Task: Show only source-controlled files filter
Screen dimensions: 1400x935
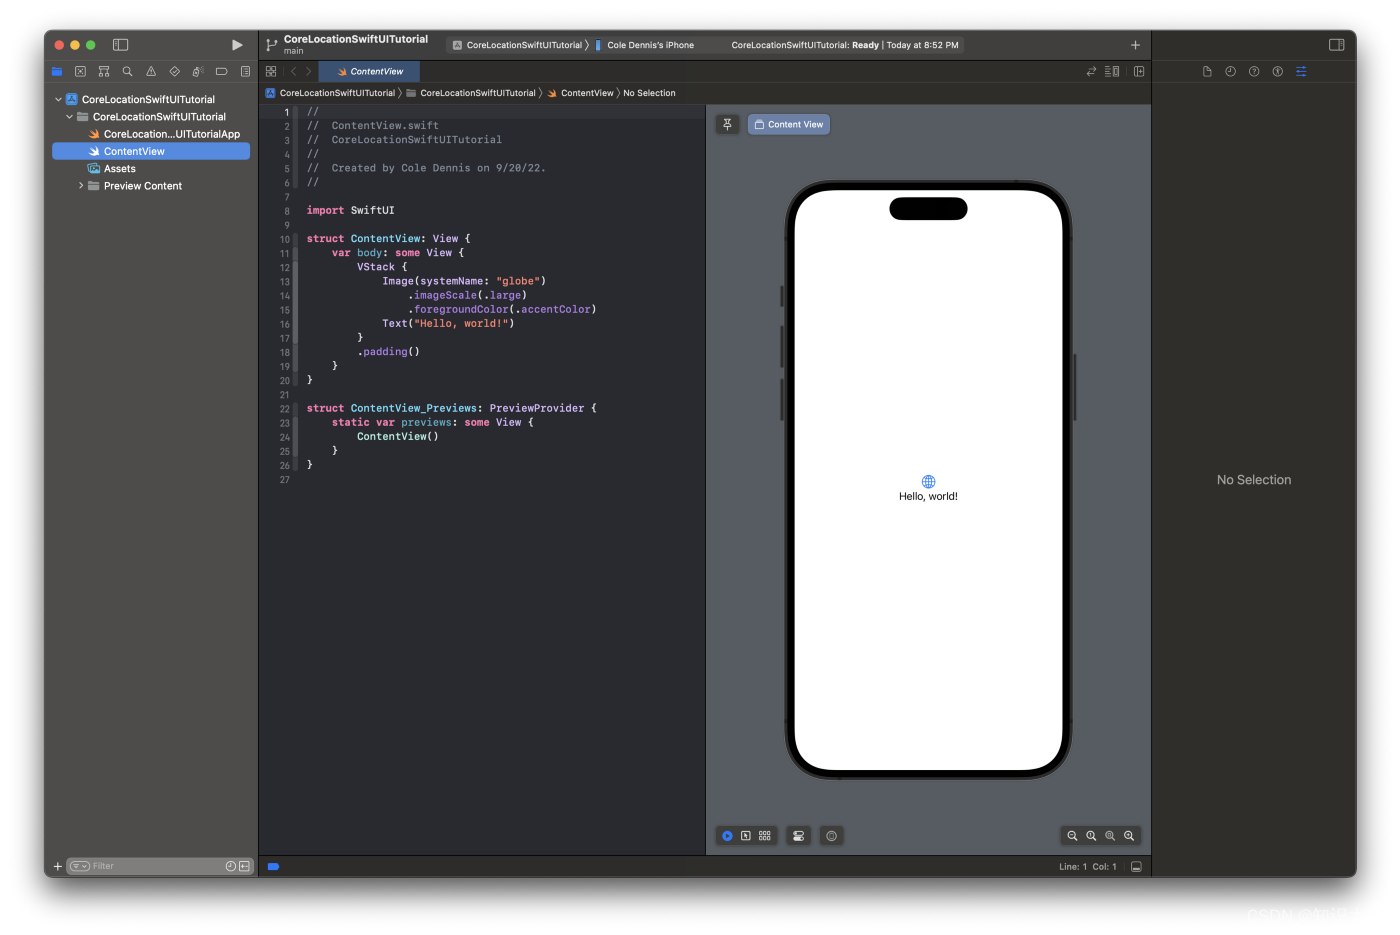Action: click(244, 866)
